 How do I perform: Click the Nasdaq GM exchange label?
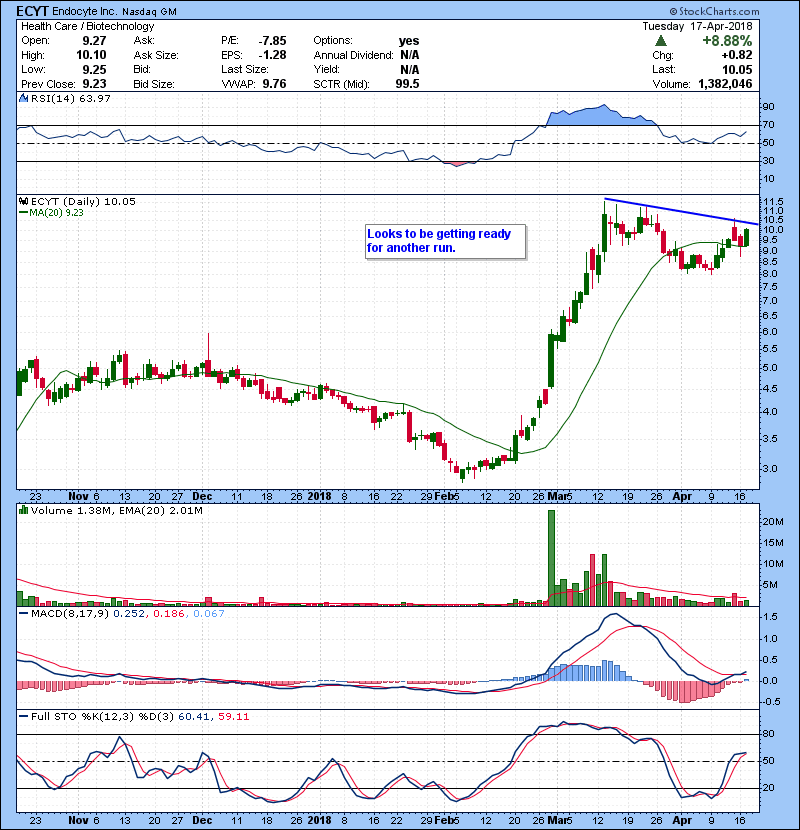coord(149,12)
